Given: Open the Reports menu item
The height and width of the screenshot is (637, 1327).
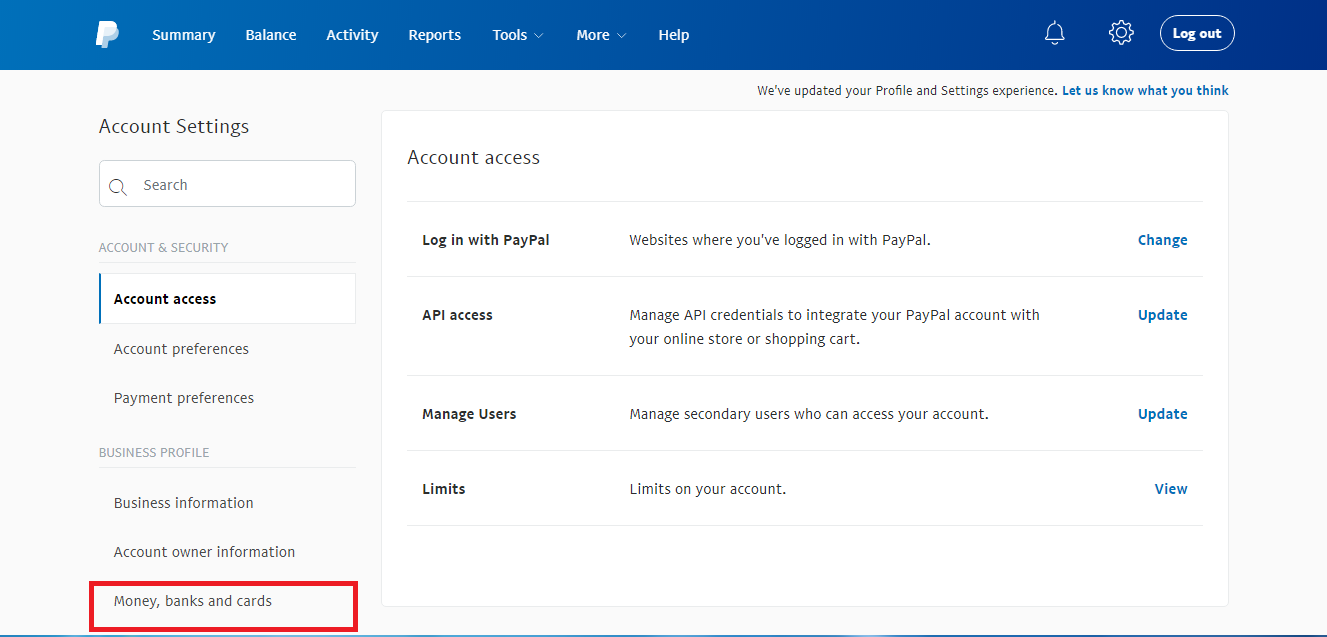Looking at the screenshot, I should tap(434, 35).
